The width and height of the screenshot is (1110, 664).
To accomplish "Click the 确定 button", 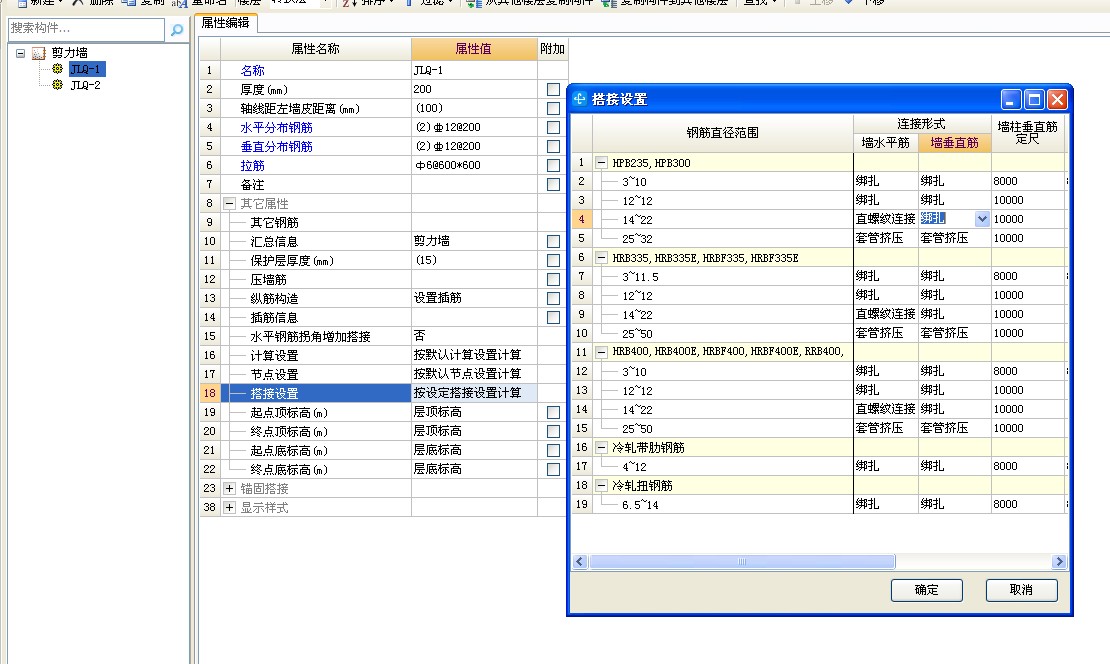I will tap(927, 590).
